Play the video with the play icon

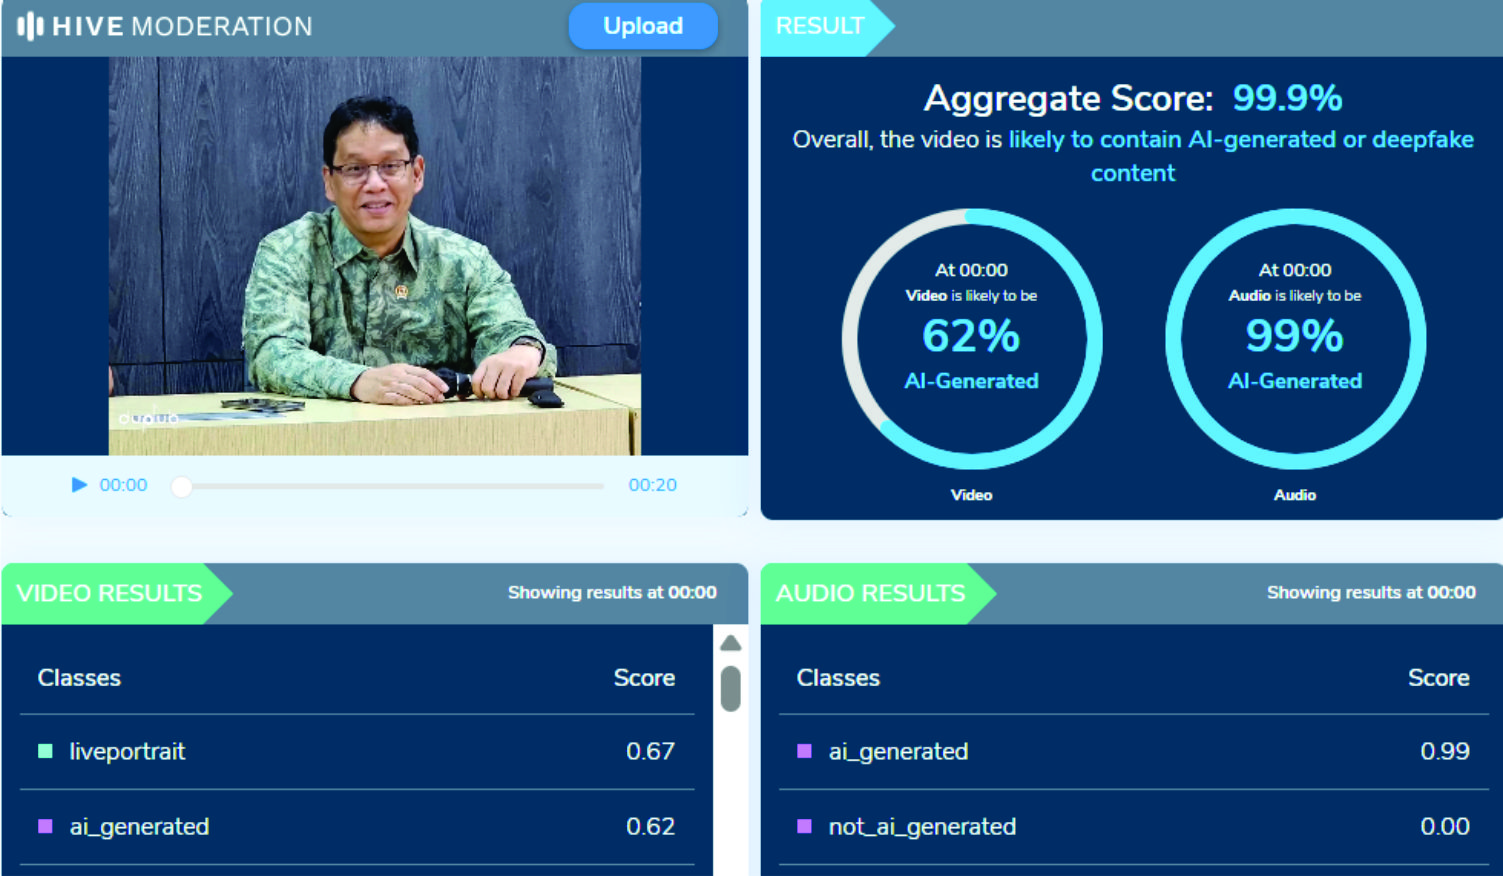click(79, 485)
